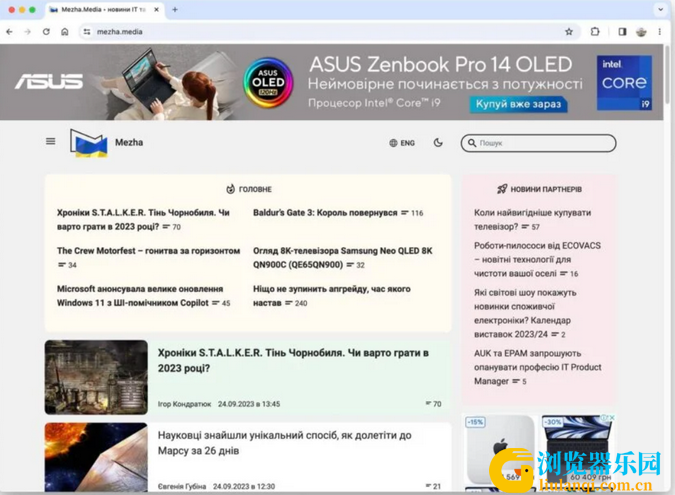Open comments count 240 for апгрейду article
675x495 pixels.
[296, 303]
